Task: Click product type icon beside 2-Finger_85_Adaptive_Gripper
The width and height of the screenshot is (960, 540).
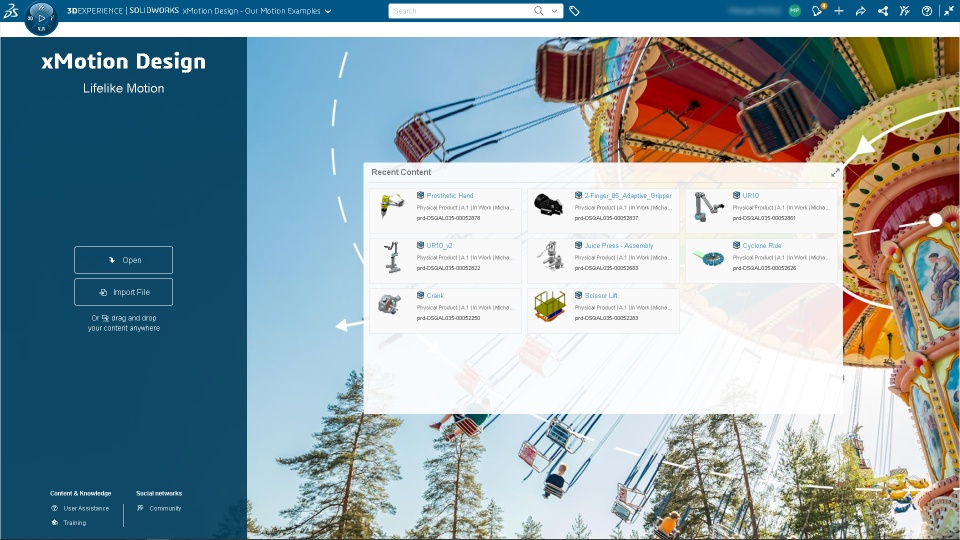Action: [578, 195]
